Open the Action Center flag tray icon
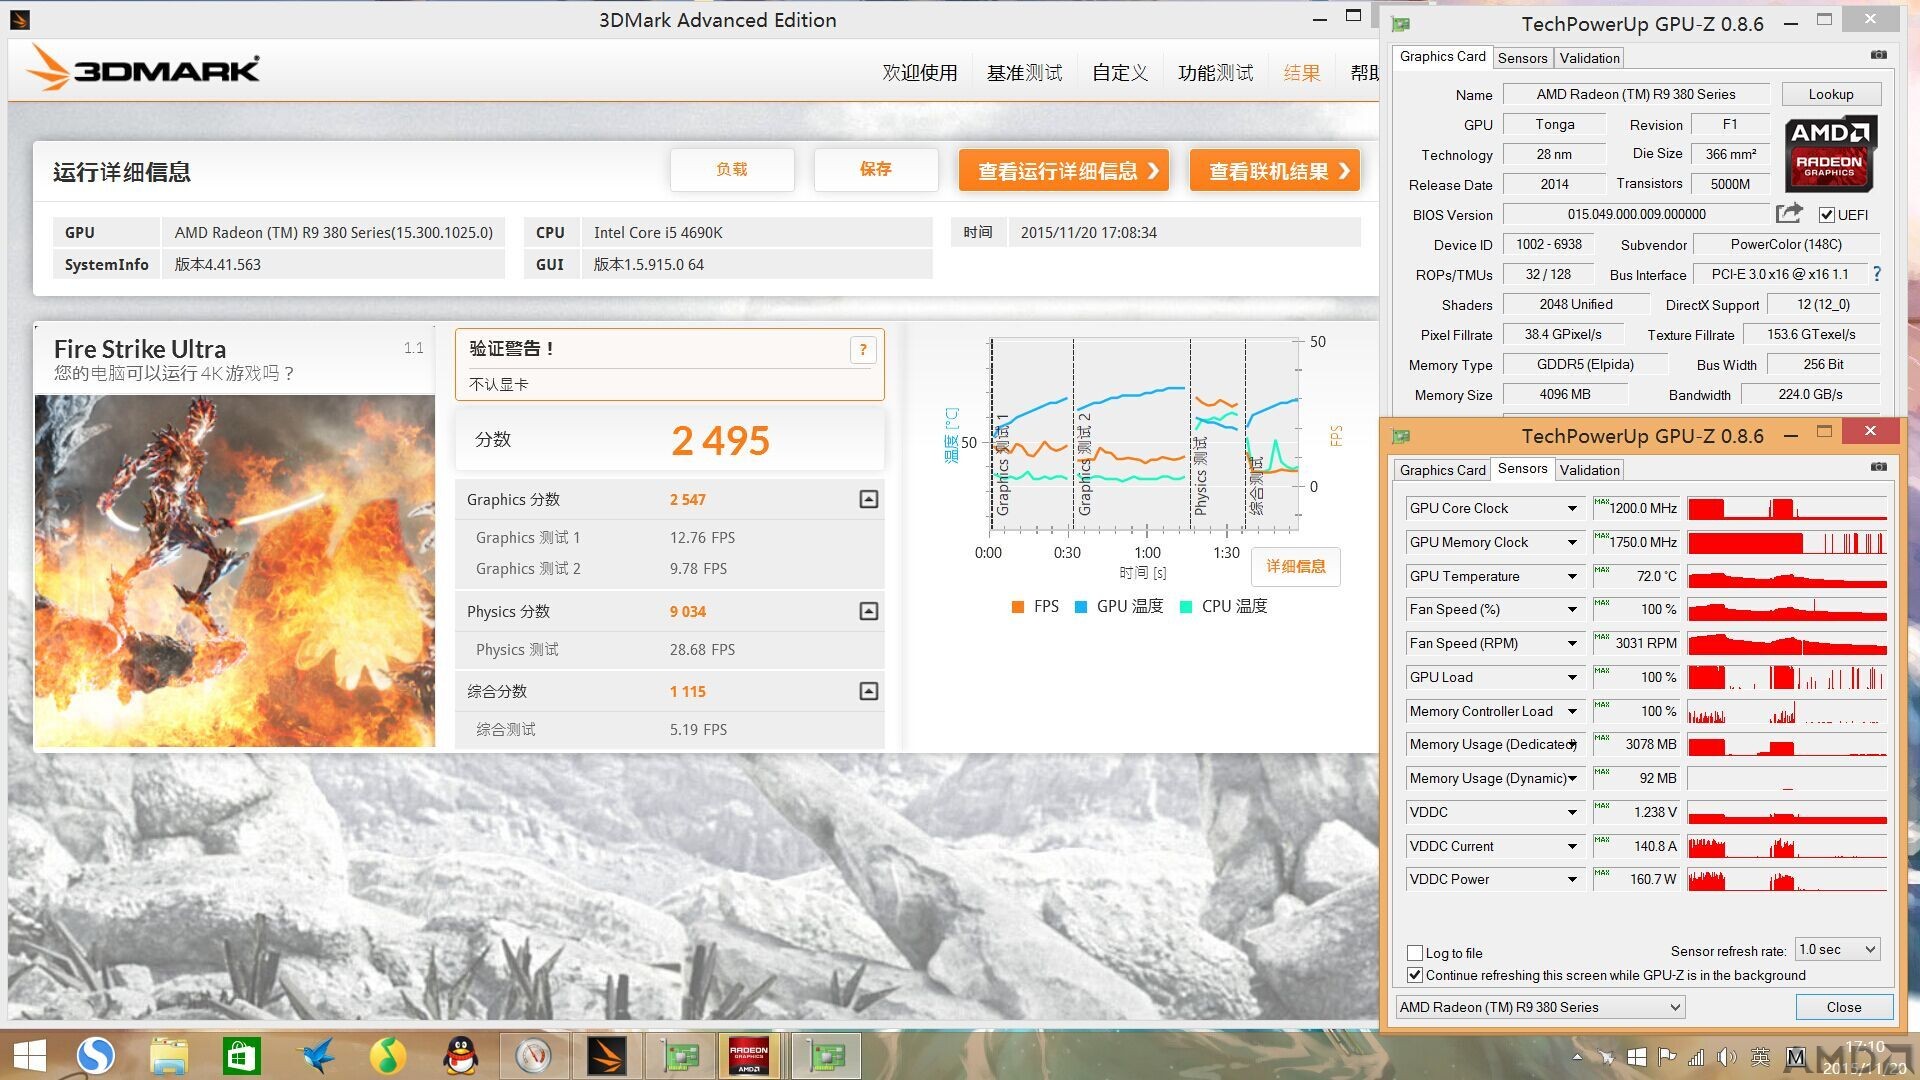The image size is (1920, 1080). pos(1666,1057)
